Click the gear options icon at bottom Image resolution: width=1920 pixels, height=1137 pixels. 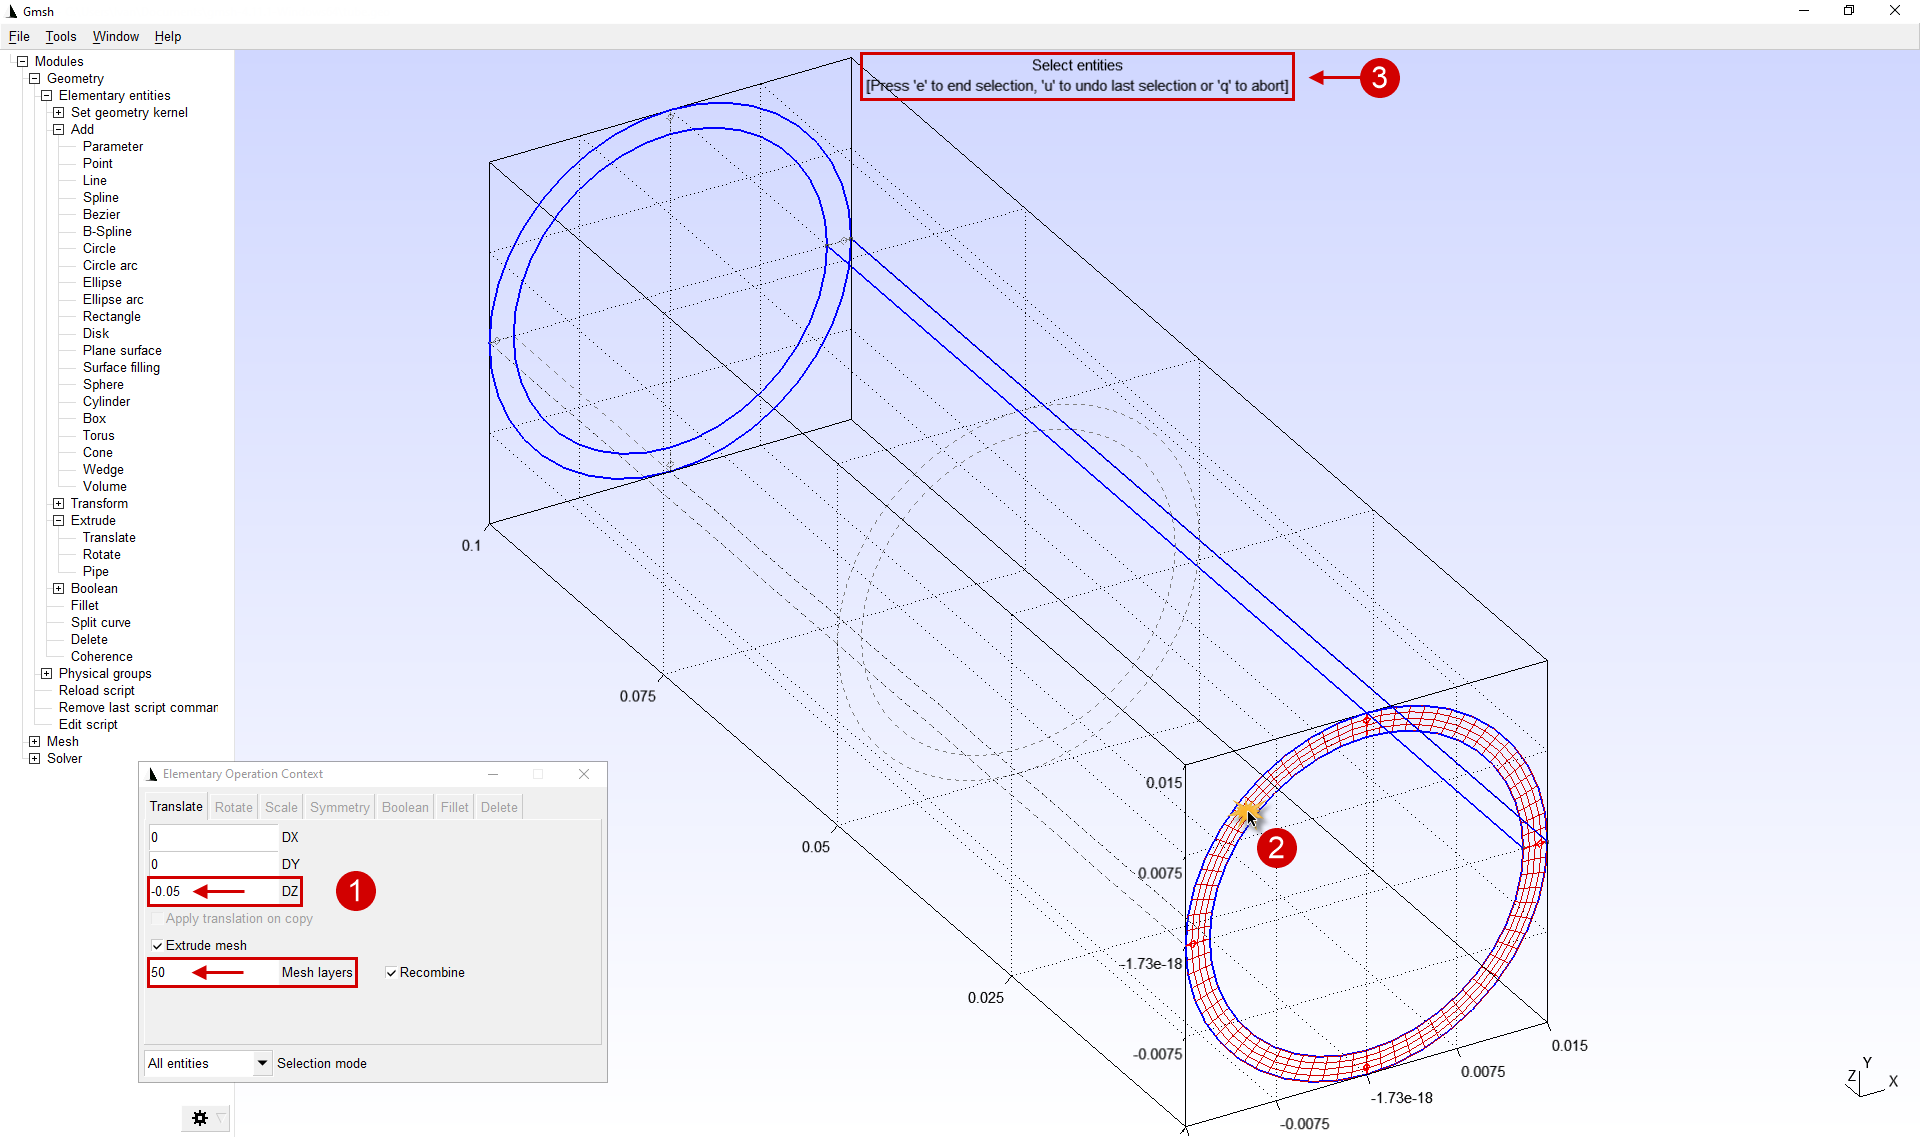[200, 1118]
